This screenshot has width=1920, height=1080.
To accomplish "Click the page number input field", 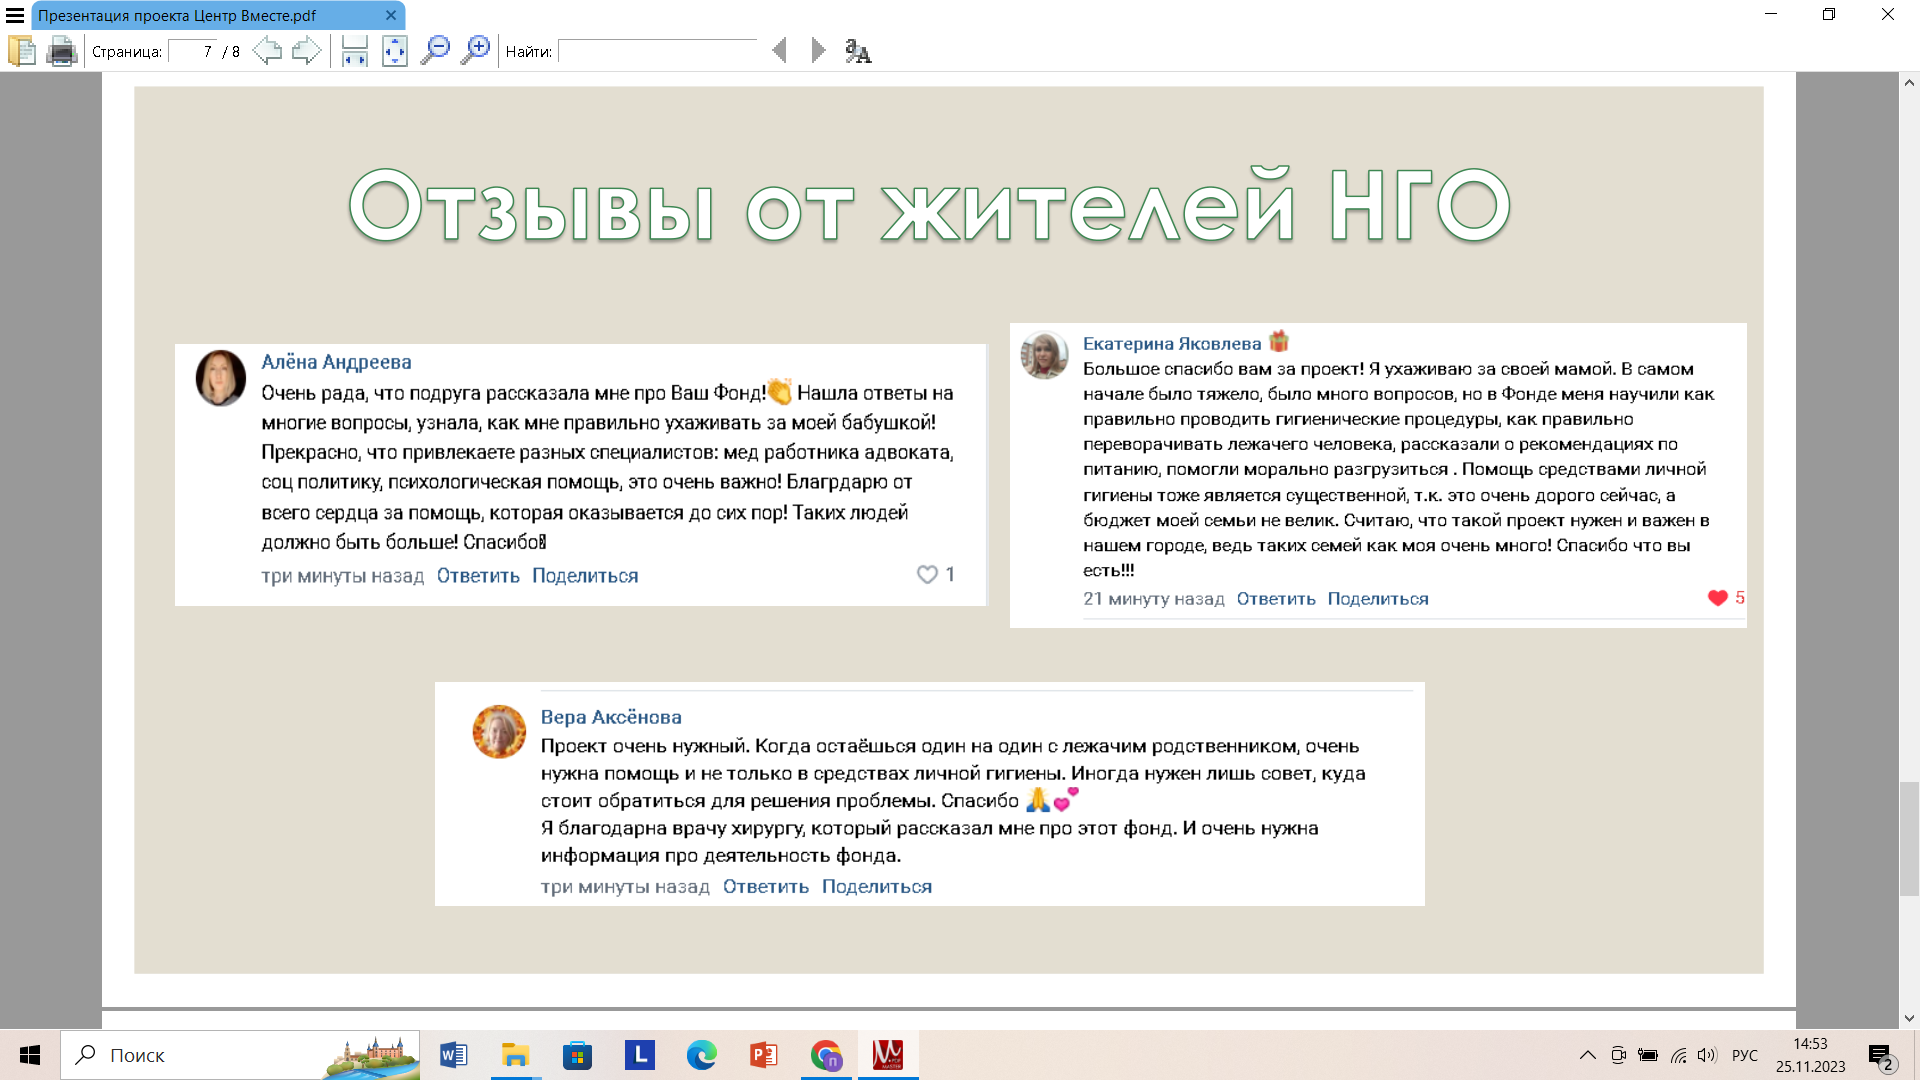I will [192, 51].
